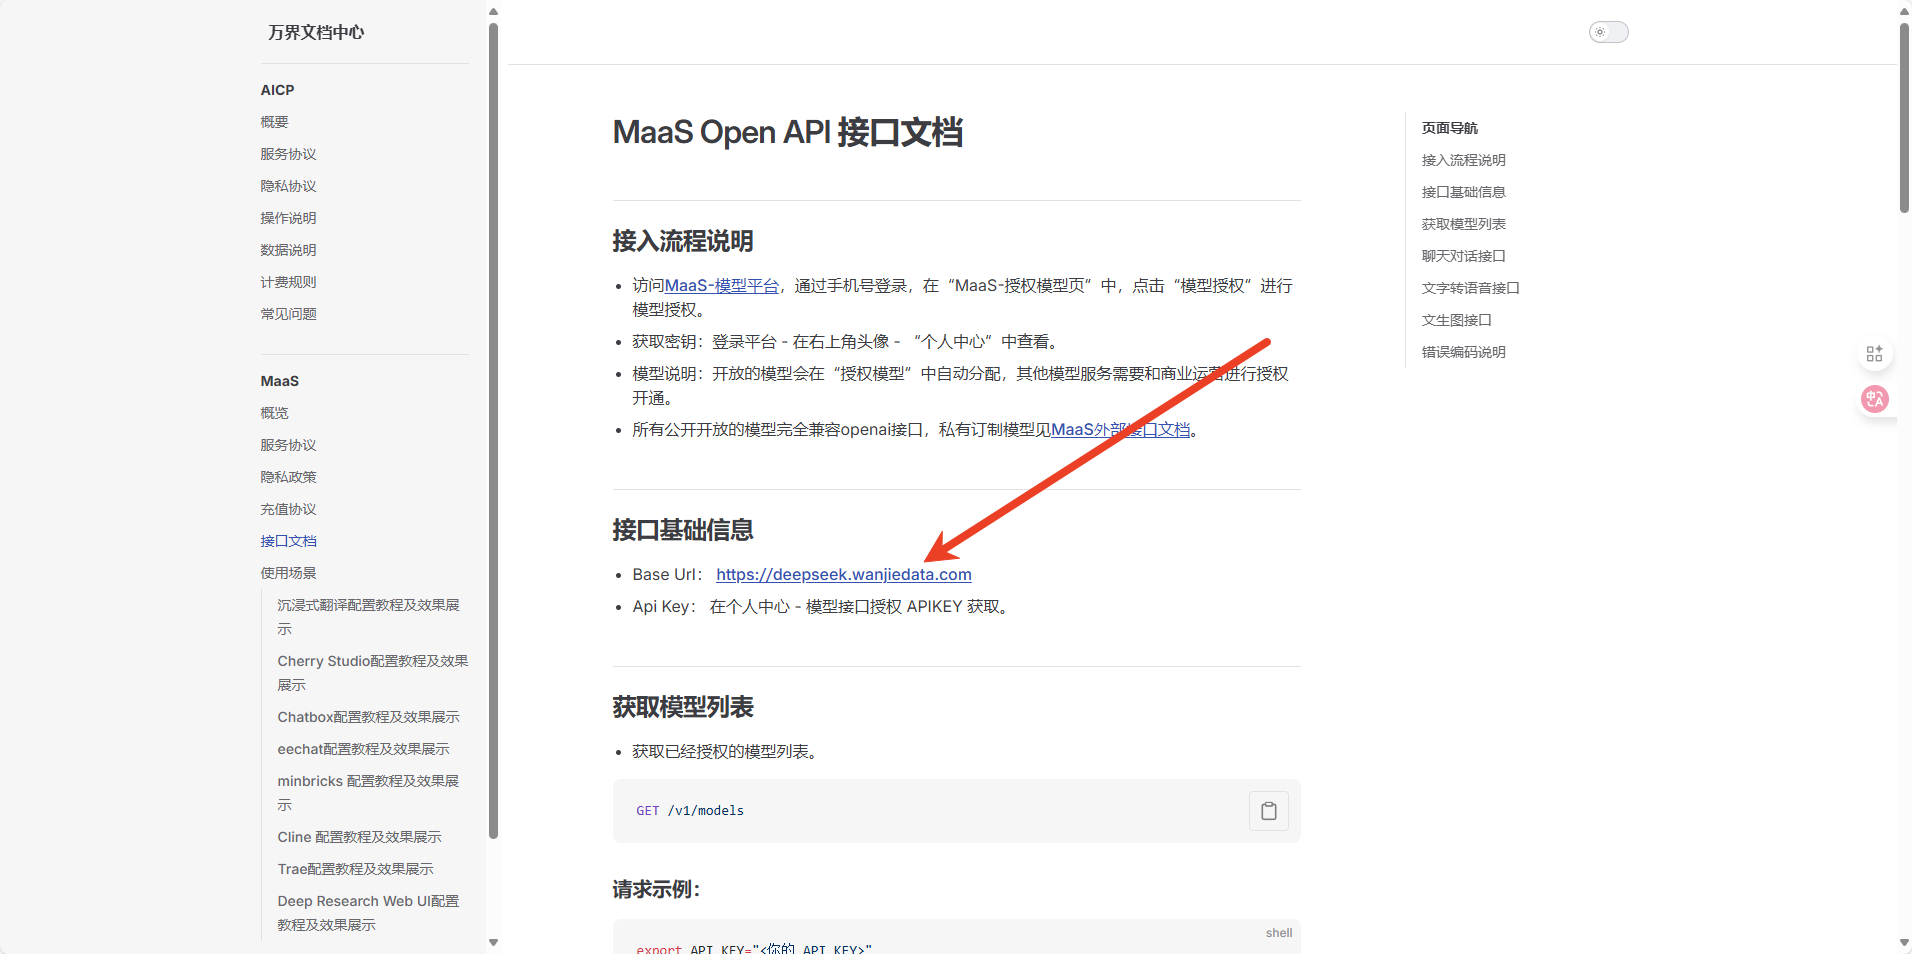The width and height of the screenshot is (1912, 954).
Task: Open AICP 概要 page
Action: tap(274, 122)
